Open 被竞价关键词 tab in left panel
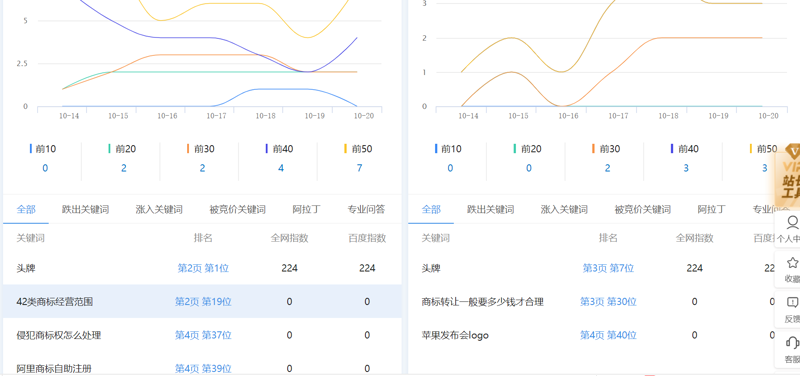800x376 pixels. [237, 209]
